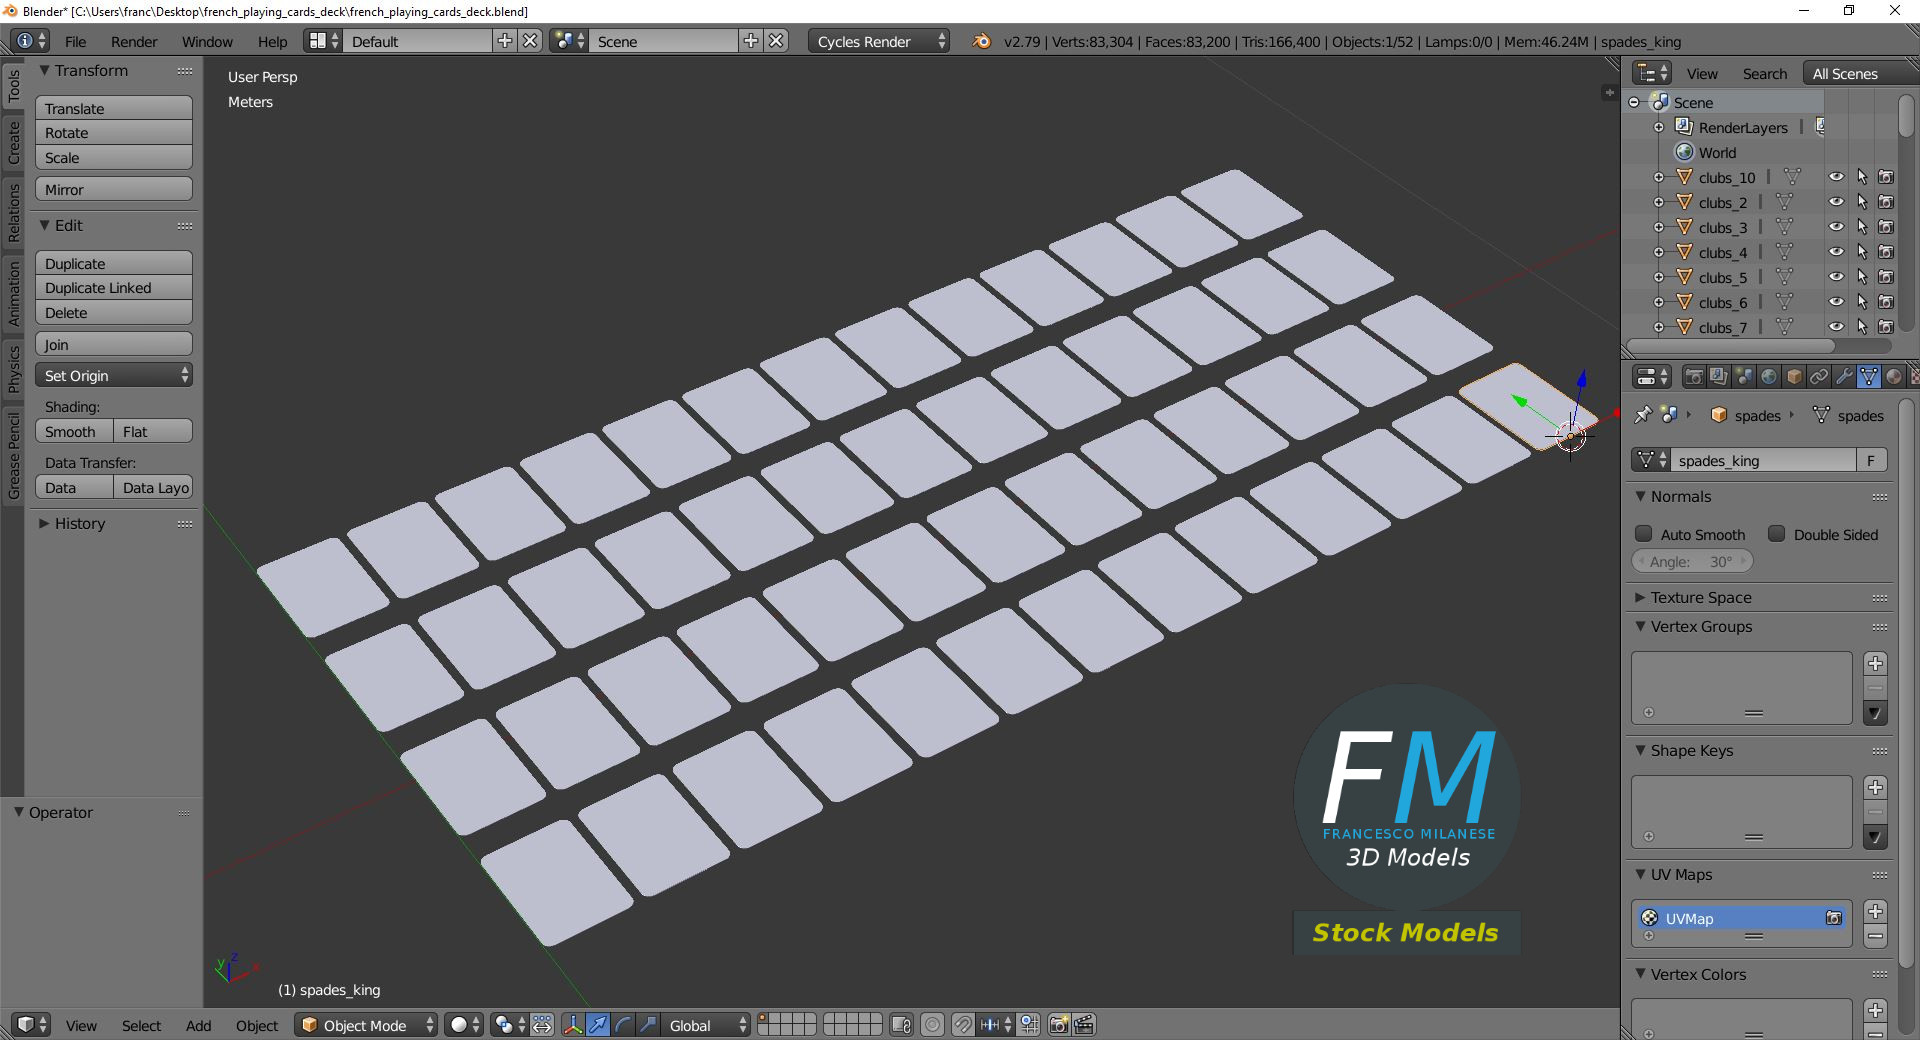Toggle renderability of clubs_5 camera icon

[x=1885, y=277]
